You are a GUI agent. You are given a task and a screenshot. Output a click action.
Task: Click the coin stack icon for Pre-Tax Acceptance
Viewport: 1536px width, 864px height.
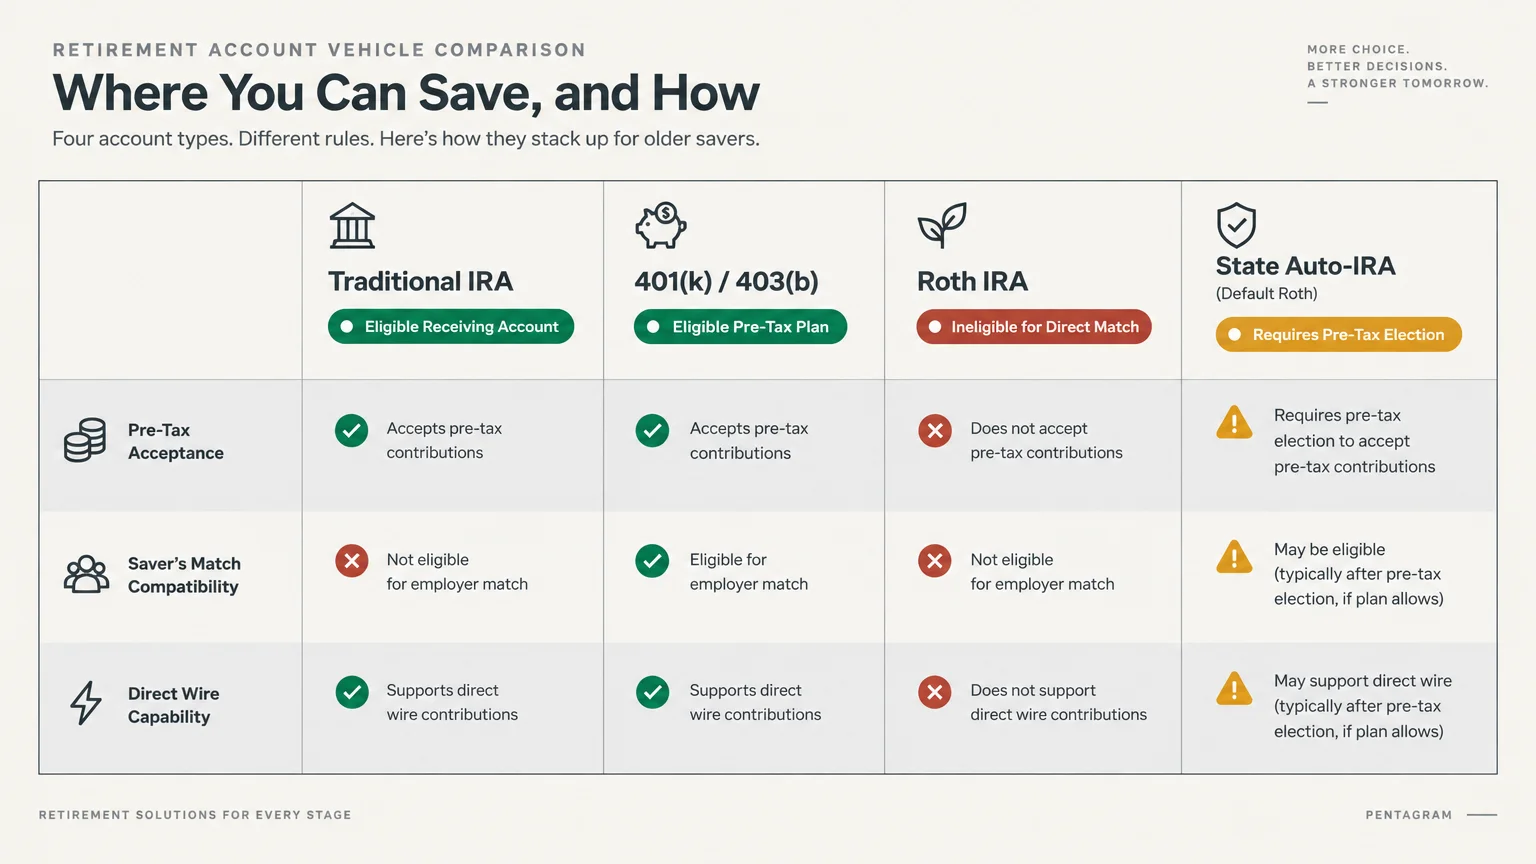pyautogui.click(x=85, y=440)
